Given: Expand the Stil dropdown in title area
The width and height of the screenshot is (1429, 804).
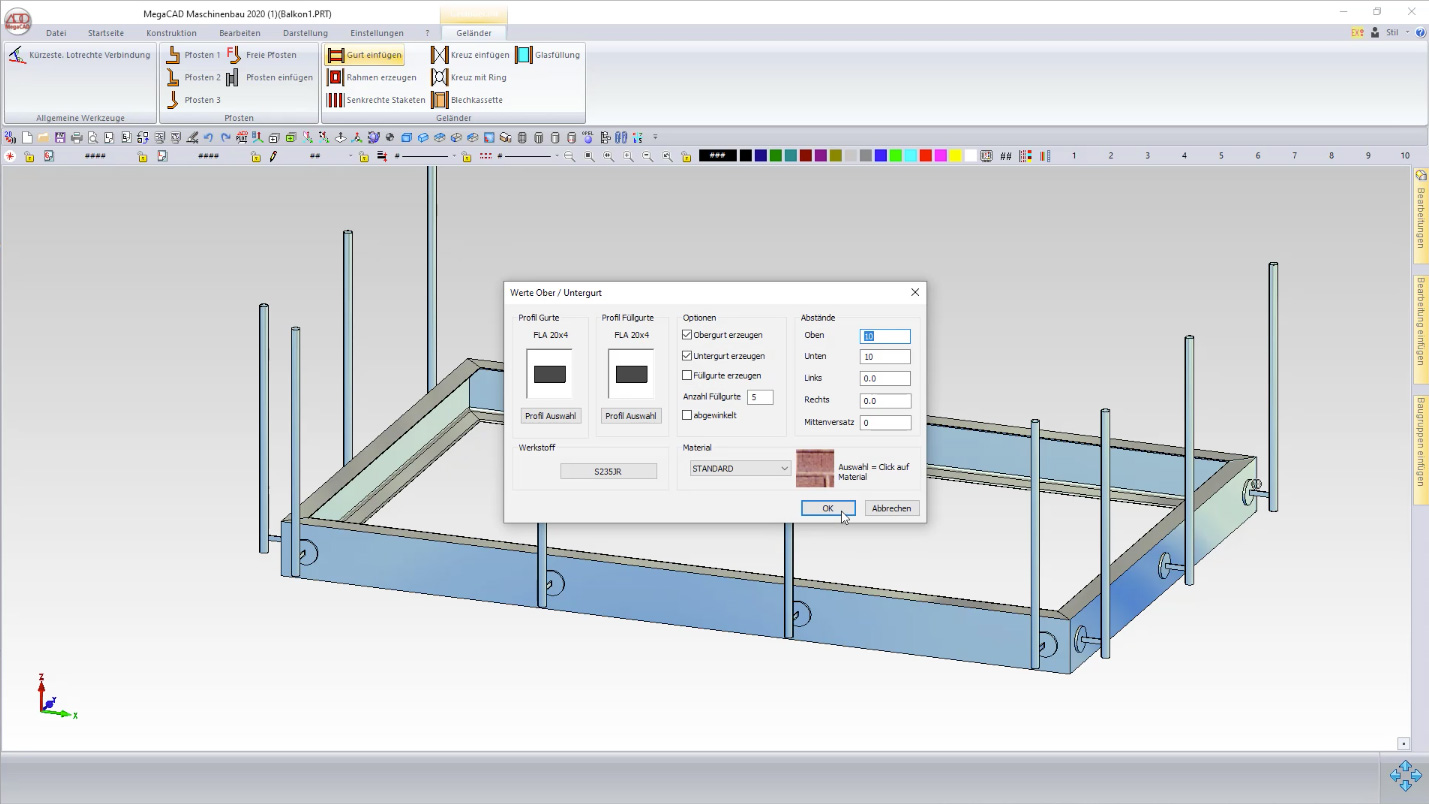Looking at the screenshot, I should (1408, 32).
